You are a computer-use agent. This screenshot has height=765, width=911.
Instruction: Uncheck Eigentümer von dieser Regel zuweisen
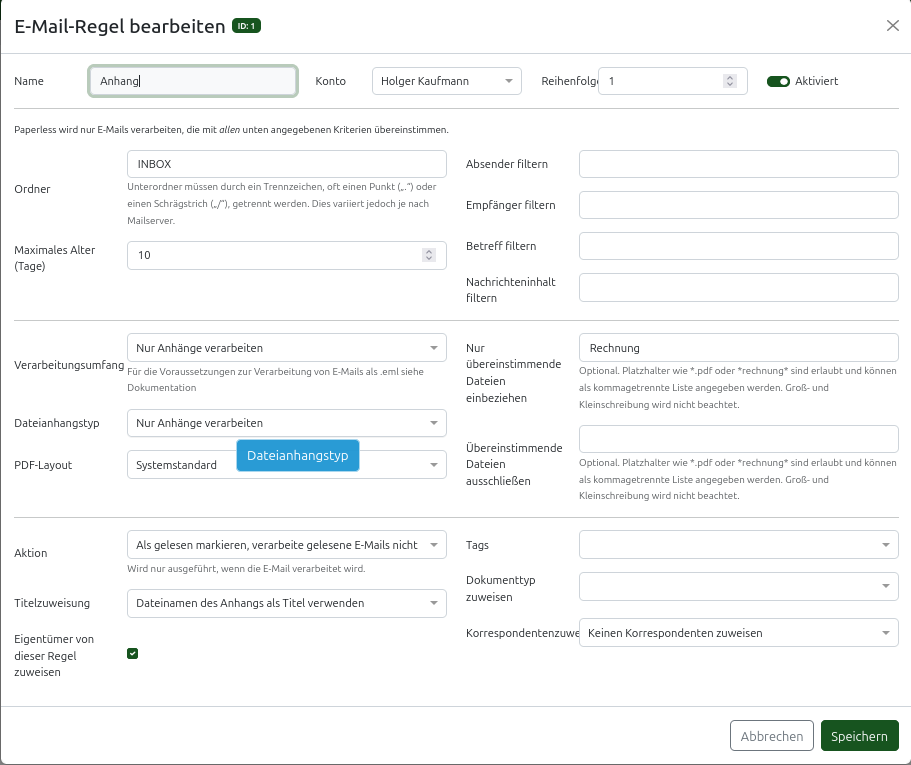pos(132,654)
